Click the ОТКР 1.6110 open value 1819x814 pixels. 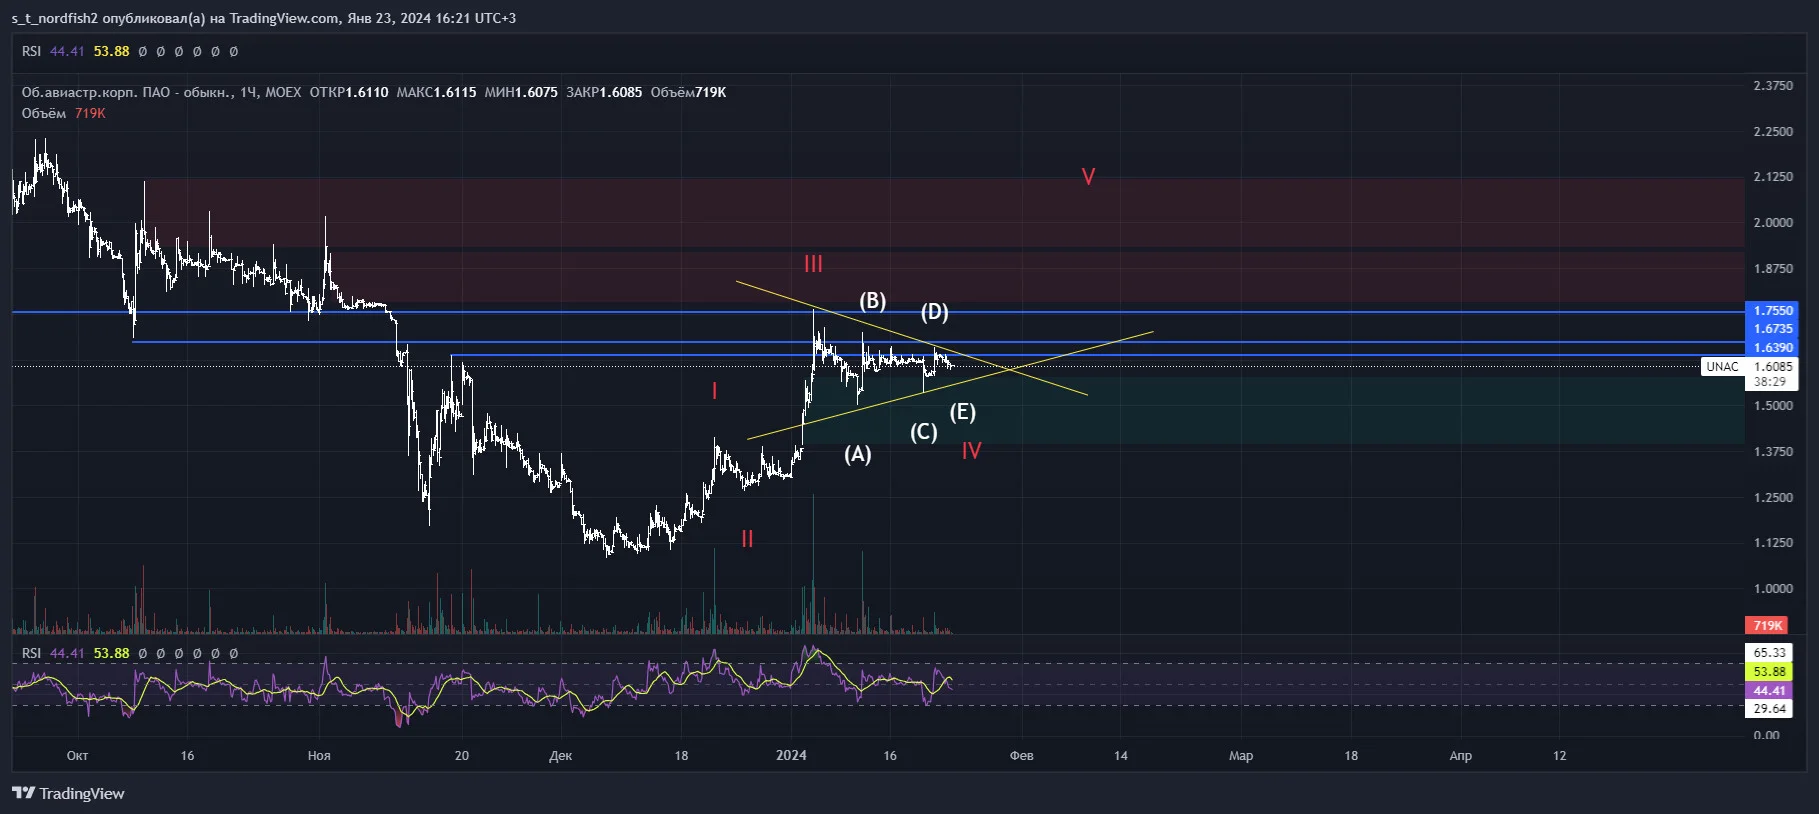[349, 92]
